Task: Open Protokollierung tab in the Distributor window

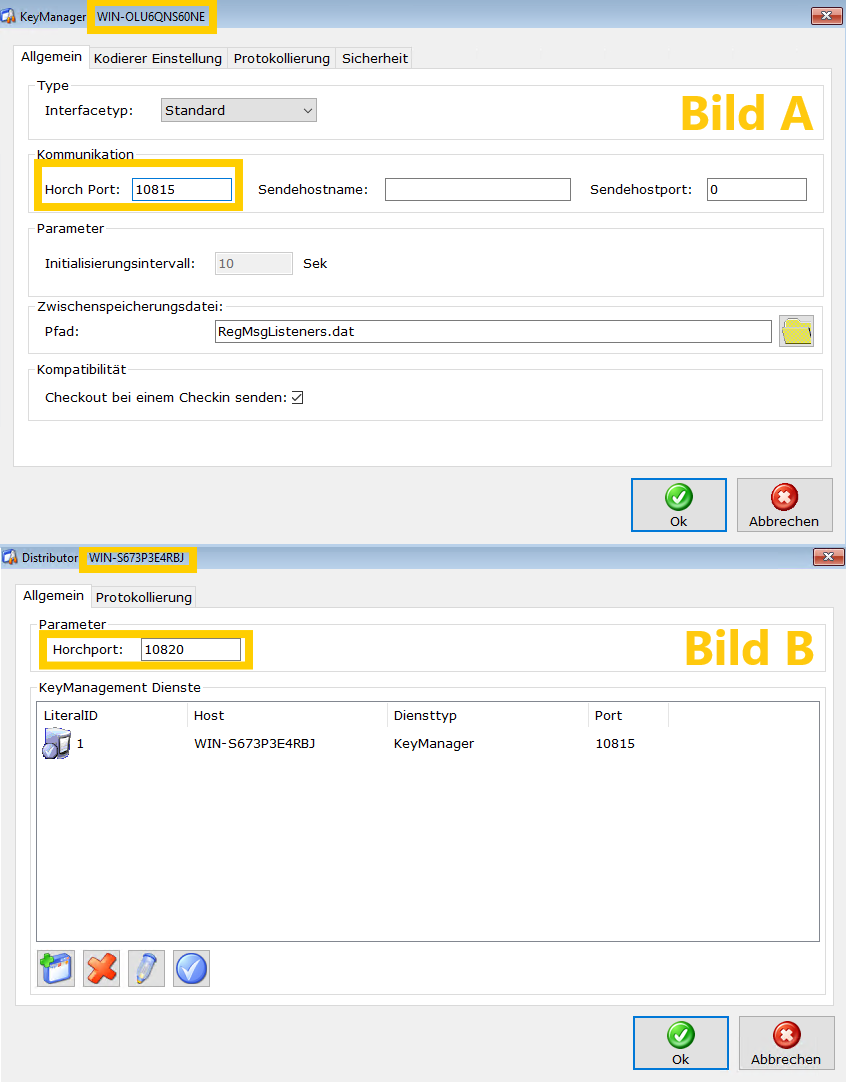Action: [143, 597]
